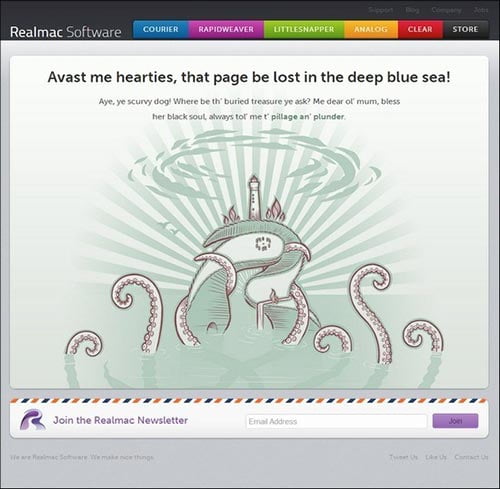
Task: Click the Contact Us link
Action: click(x=471, y=457)
